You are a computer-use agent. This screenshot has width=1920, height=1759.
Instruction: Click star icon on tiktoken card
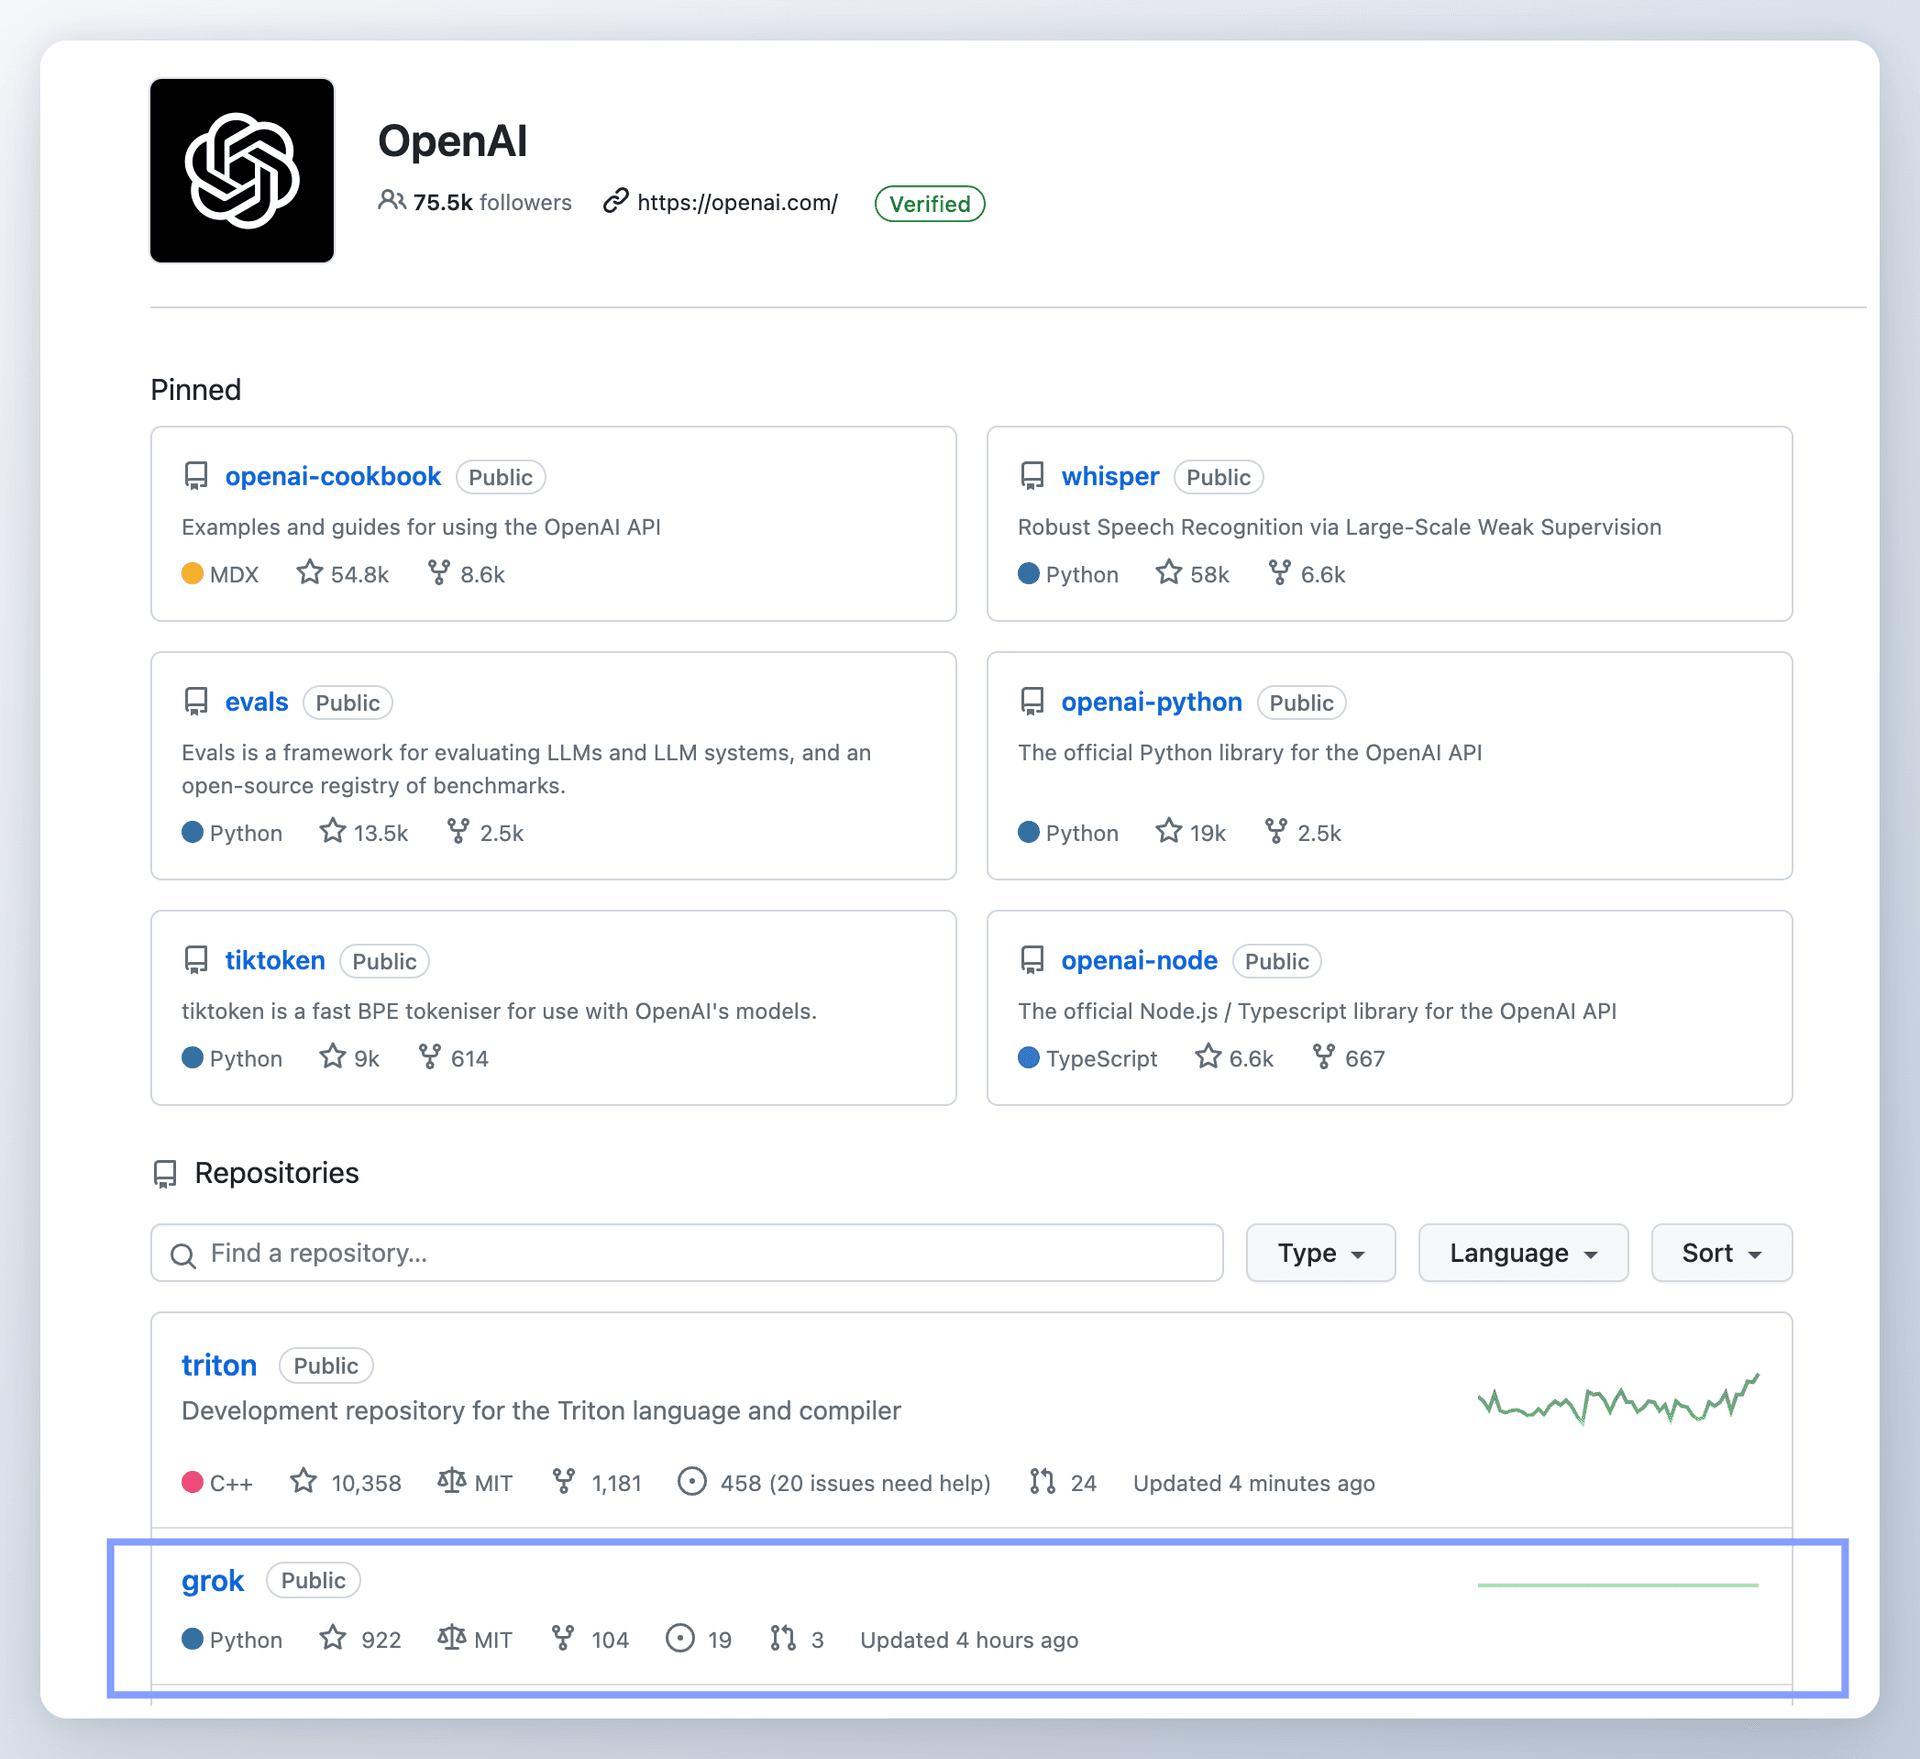[332, 1057]
